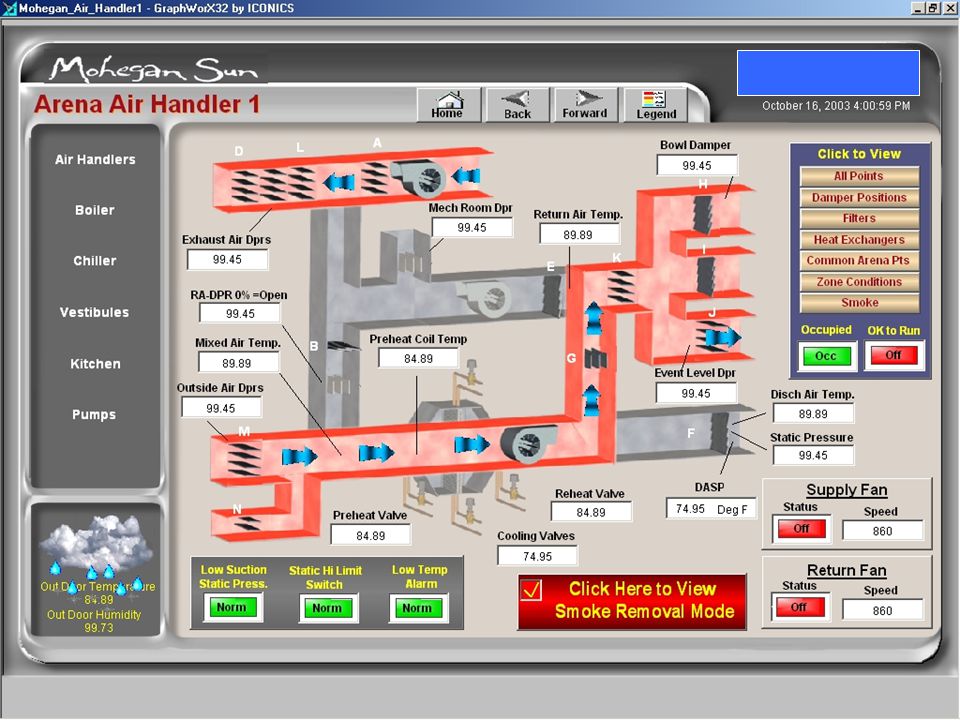Toggle Return Fan status Off button
The image size is (960, 720).
[x=798, y=607]
